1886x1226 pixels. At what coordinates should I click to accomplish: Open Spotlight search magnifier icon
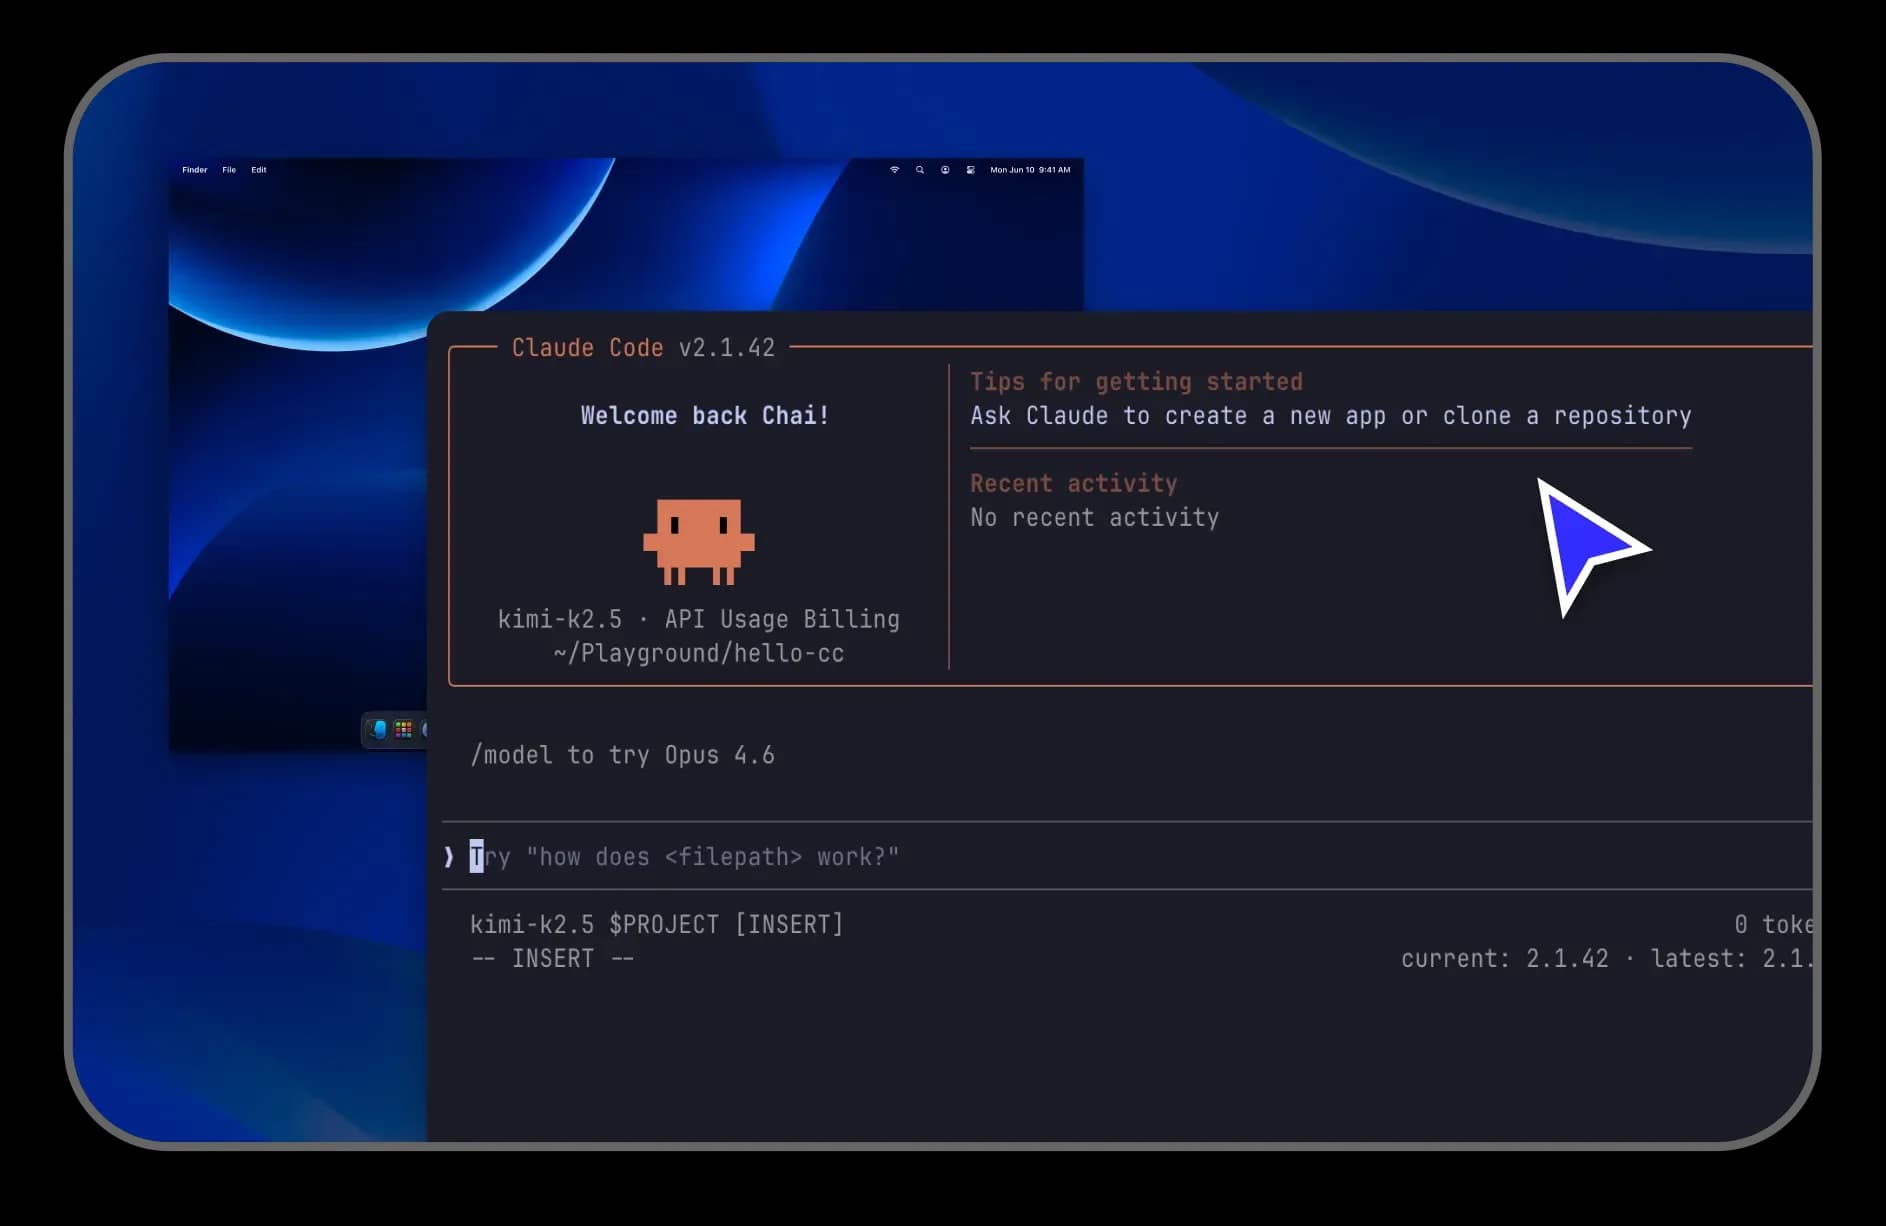(x=920, y=170)
